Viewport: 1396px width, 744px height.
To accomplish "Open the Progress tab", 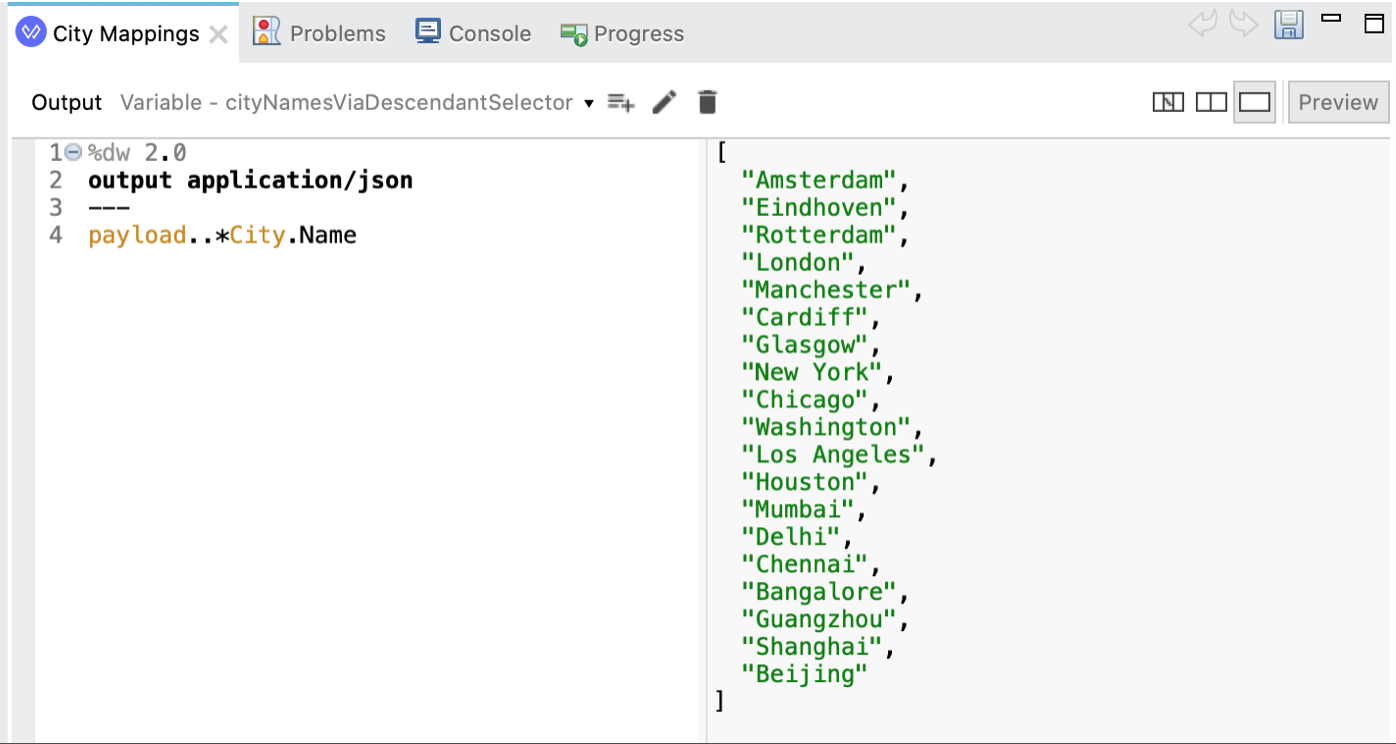I will pos(622,33).
